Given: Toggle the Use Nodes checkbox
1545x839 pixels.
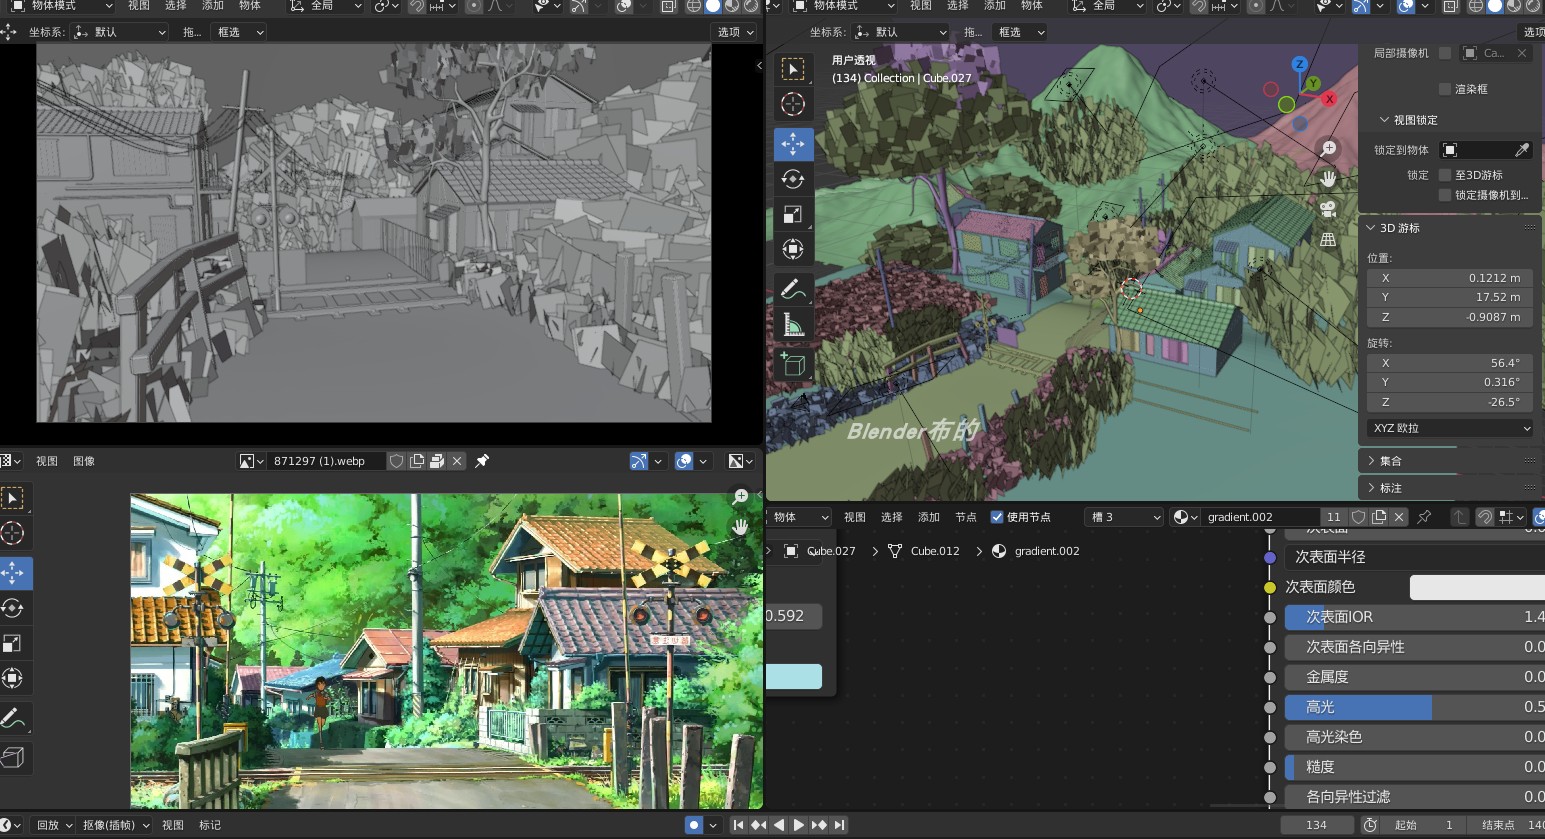Looking at the screenshot, I should point(996,517).
